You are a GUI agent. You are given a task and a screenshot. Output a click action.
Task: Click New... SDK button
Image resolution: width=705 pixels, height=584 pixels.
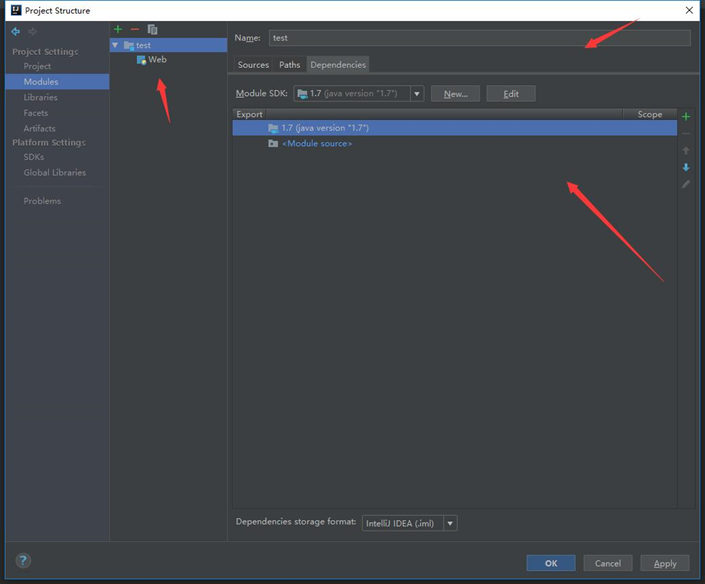(455, 94)
